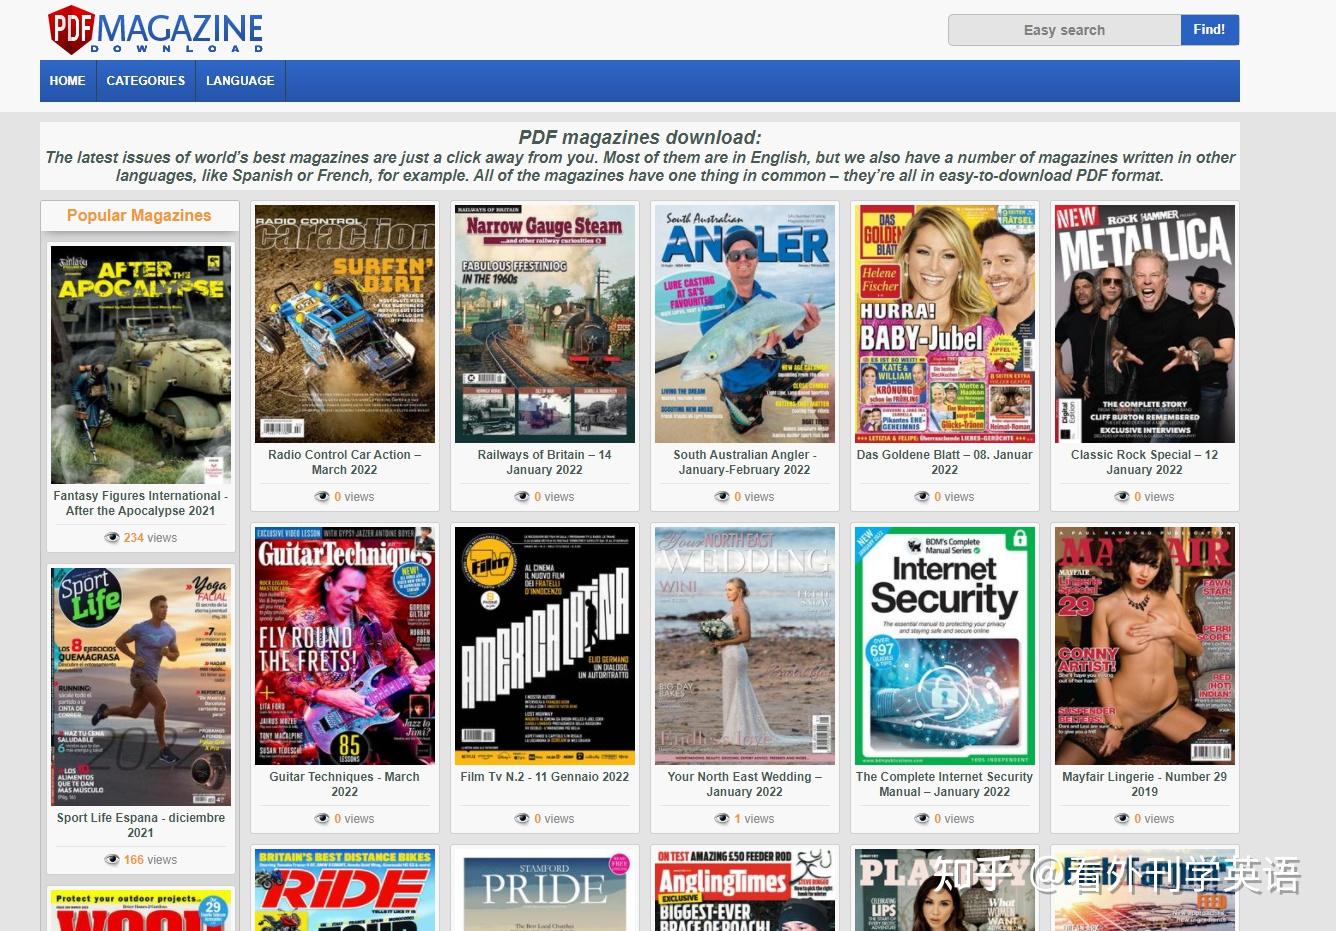Click eye icon under Your North East Wedding

point(722,819)
